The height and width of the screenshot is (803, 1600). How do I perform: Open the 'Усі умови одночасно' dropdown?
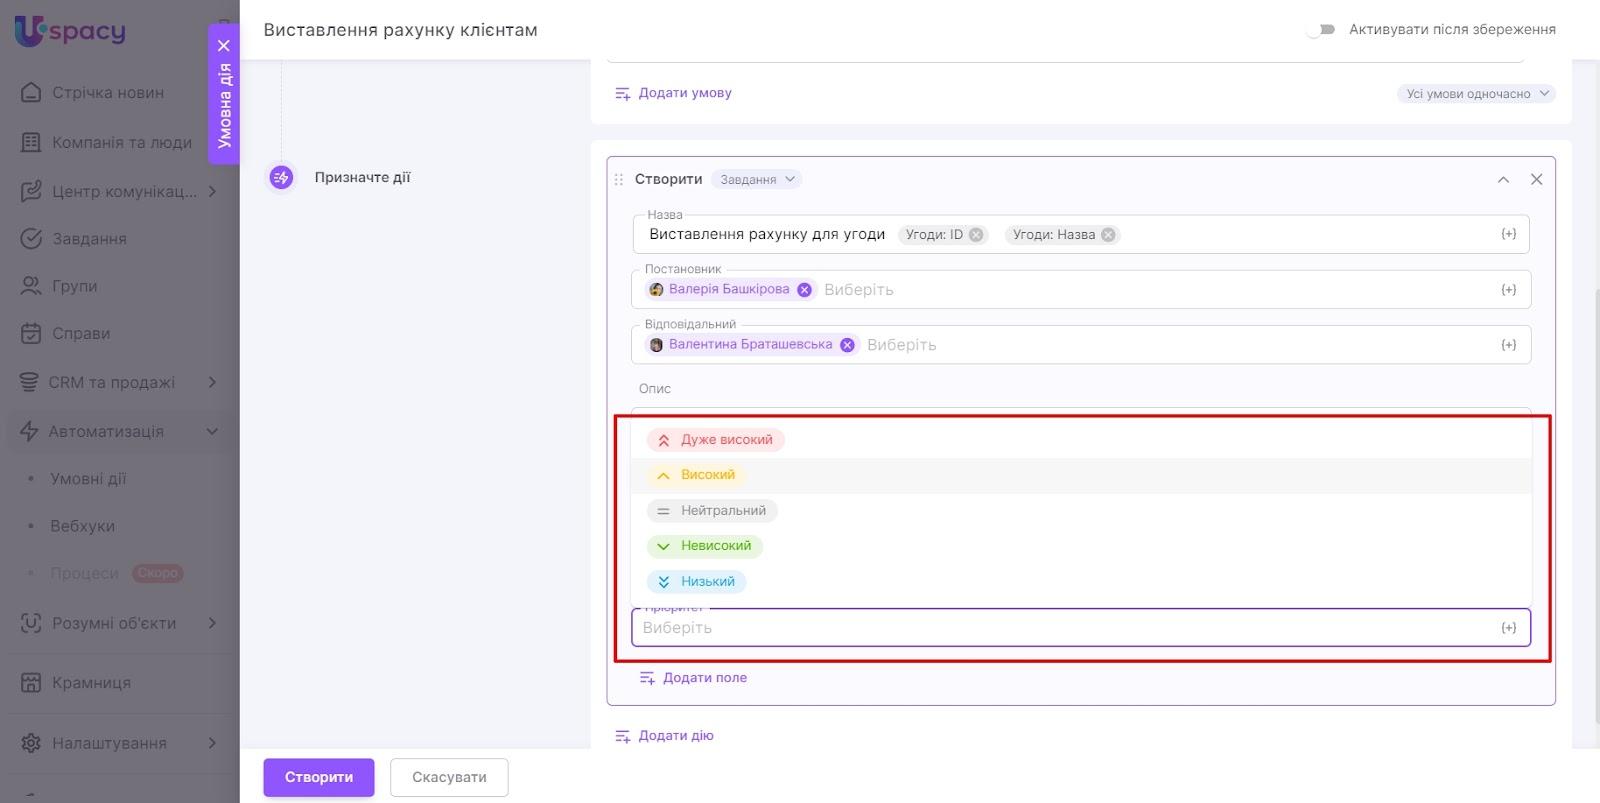pyautogui.click(x=1476, y=94)
